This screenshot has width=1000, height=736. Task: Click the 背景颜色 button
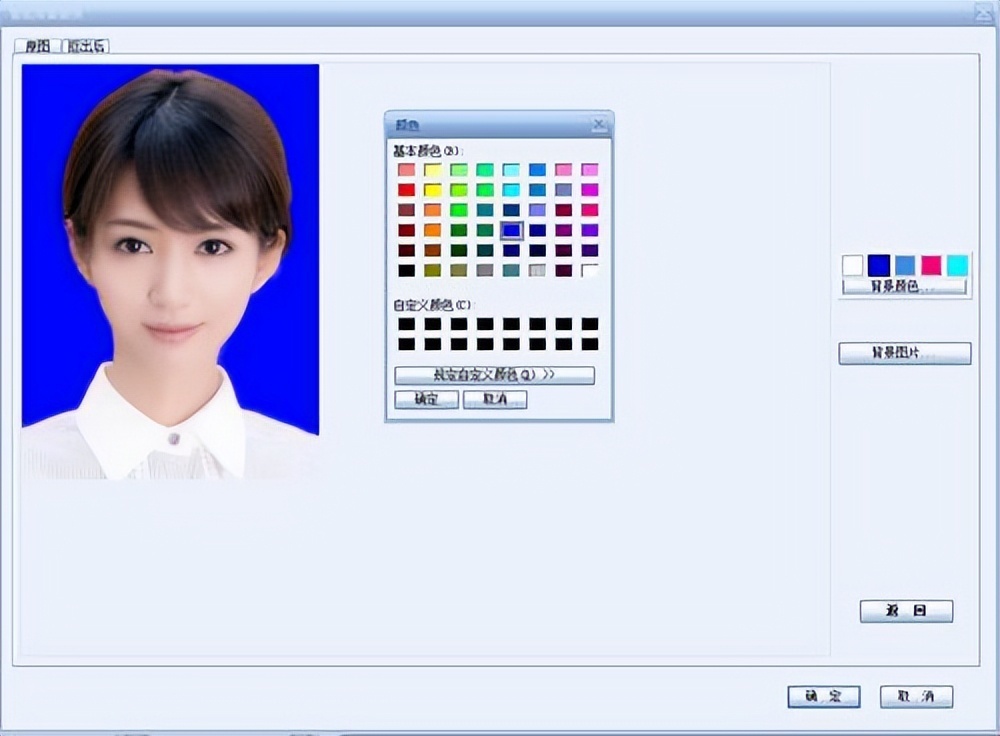coord(904,286)
